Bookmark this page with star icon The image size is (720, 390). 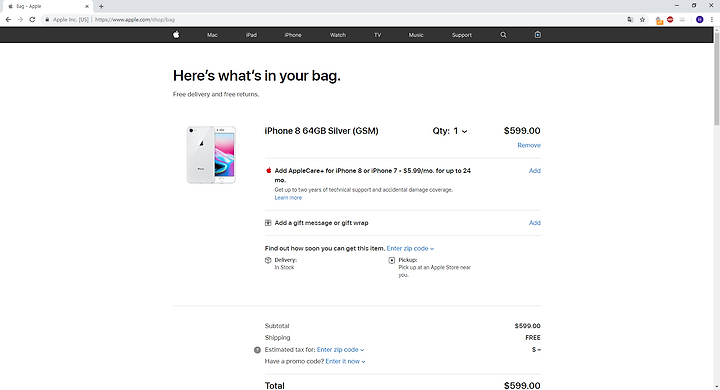click(x=642, y=19)
